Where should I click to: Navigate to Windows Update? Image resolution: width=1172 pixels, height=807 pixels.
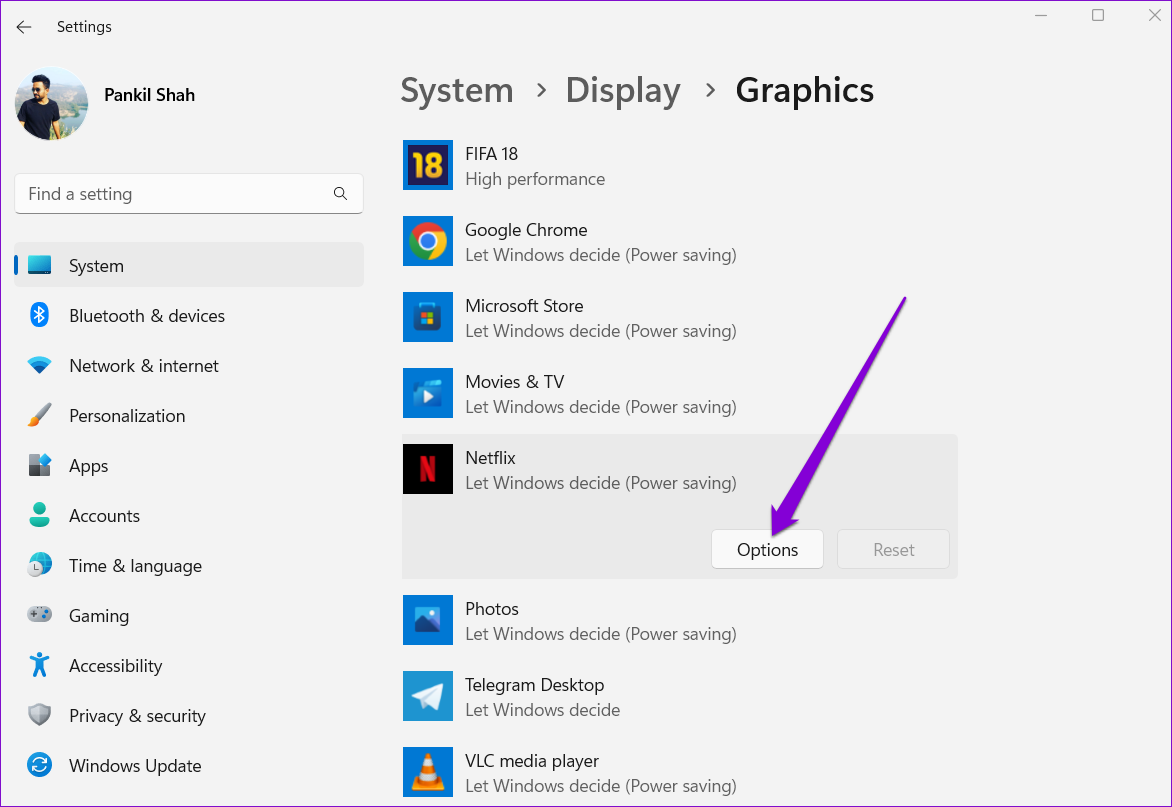click(135, 766)
